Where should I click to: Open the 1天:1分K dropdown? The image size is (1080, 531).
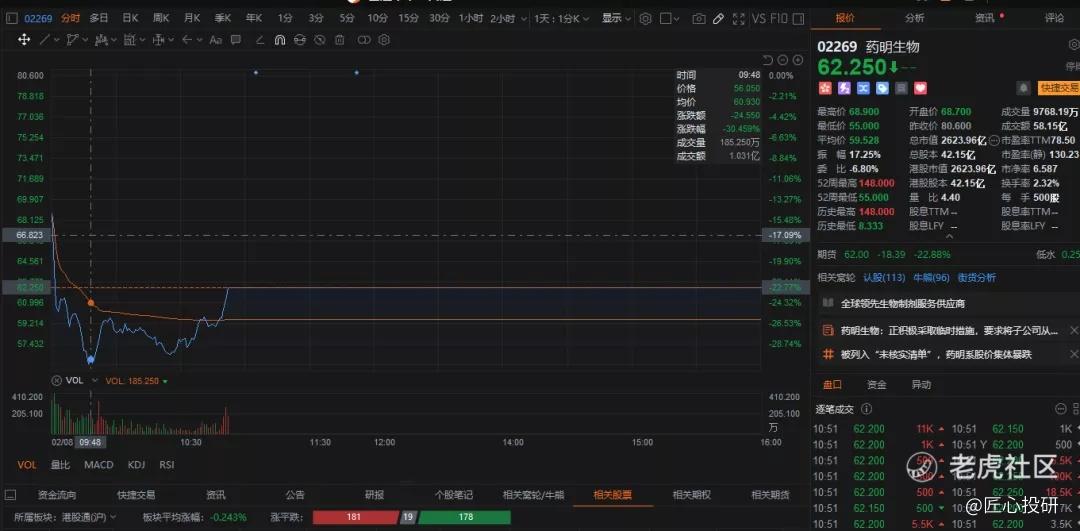click(x=563, y=19)
